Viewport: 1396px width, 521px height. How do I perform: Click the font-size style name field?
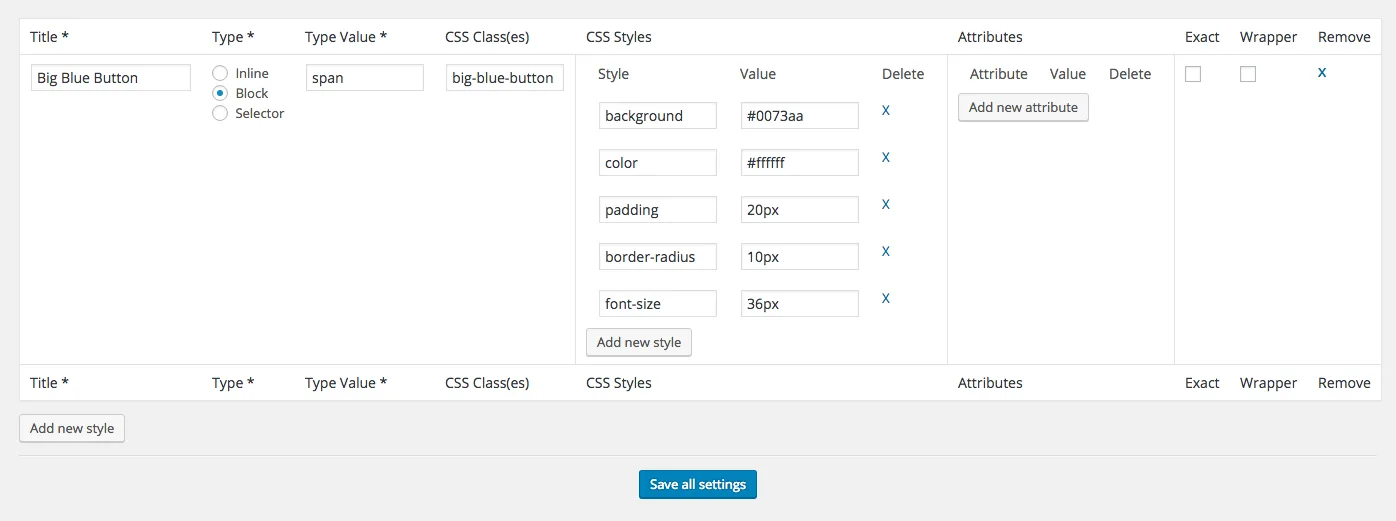(658, 303)
